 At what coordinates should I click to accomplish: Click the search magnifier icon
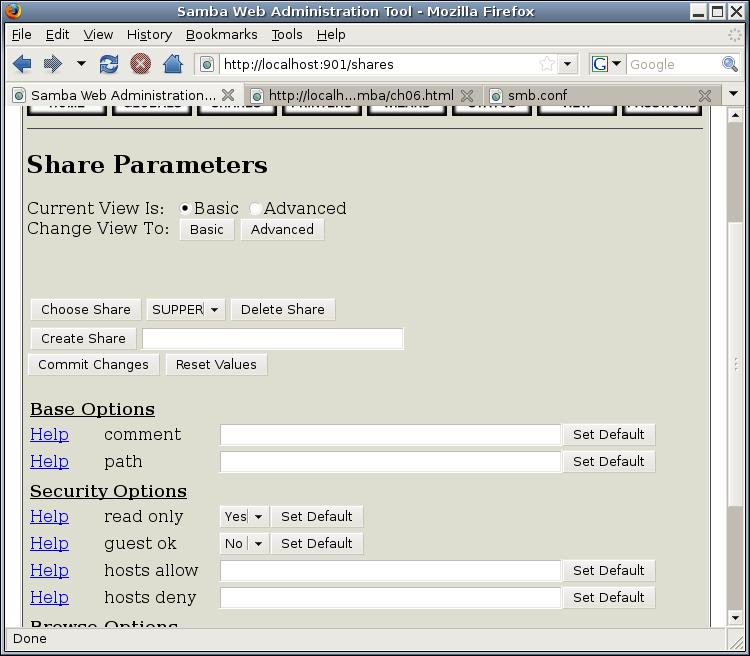click(x=730, y=64)
